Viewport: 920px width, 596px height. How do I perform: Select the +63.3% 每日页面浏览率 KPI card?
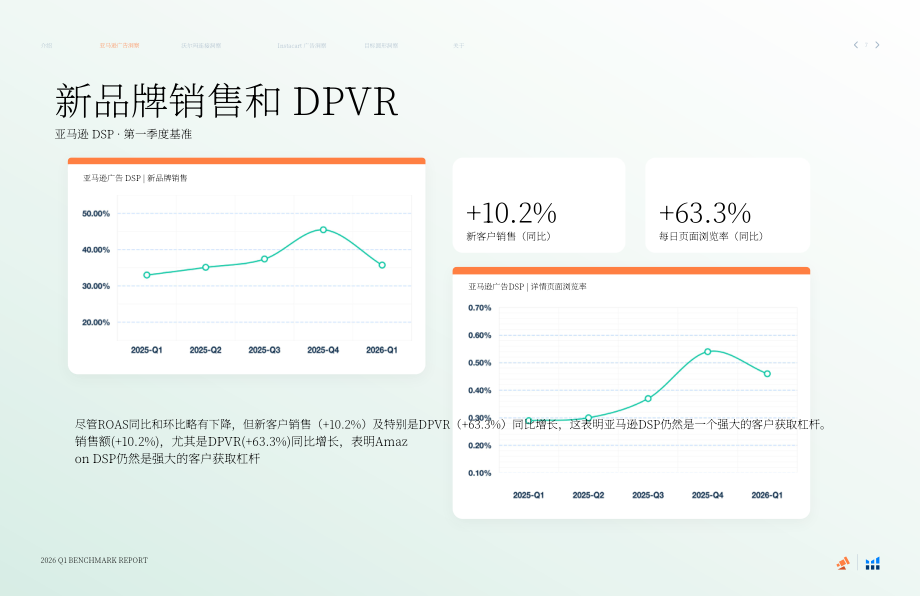[728, 205]
